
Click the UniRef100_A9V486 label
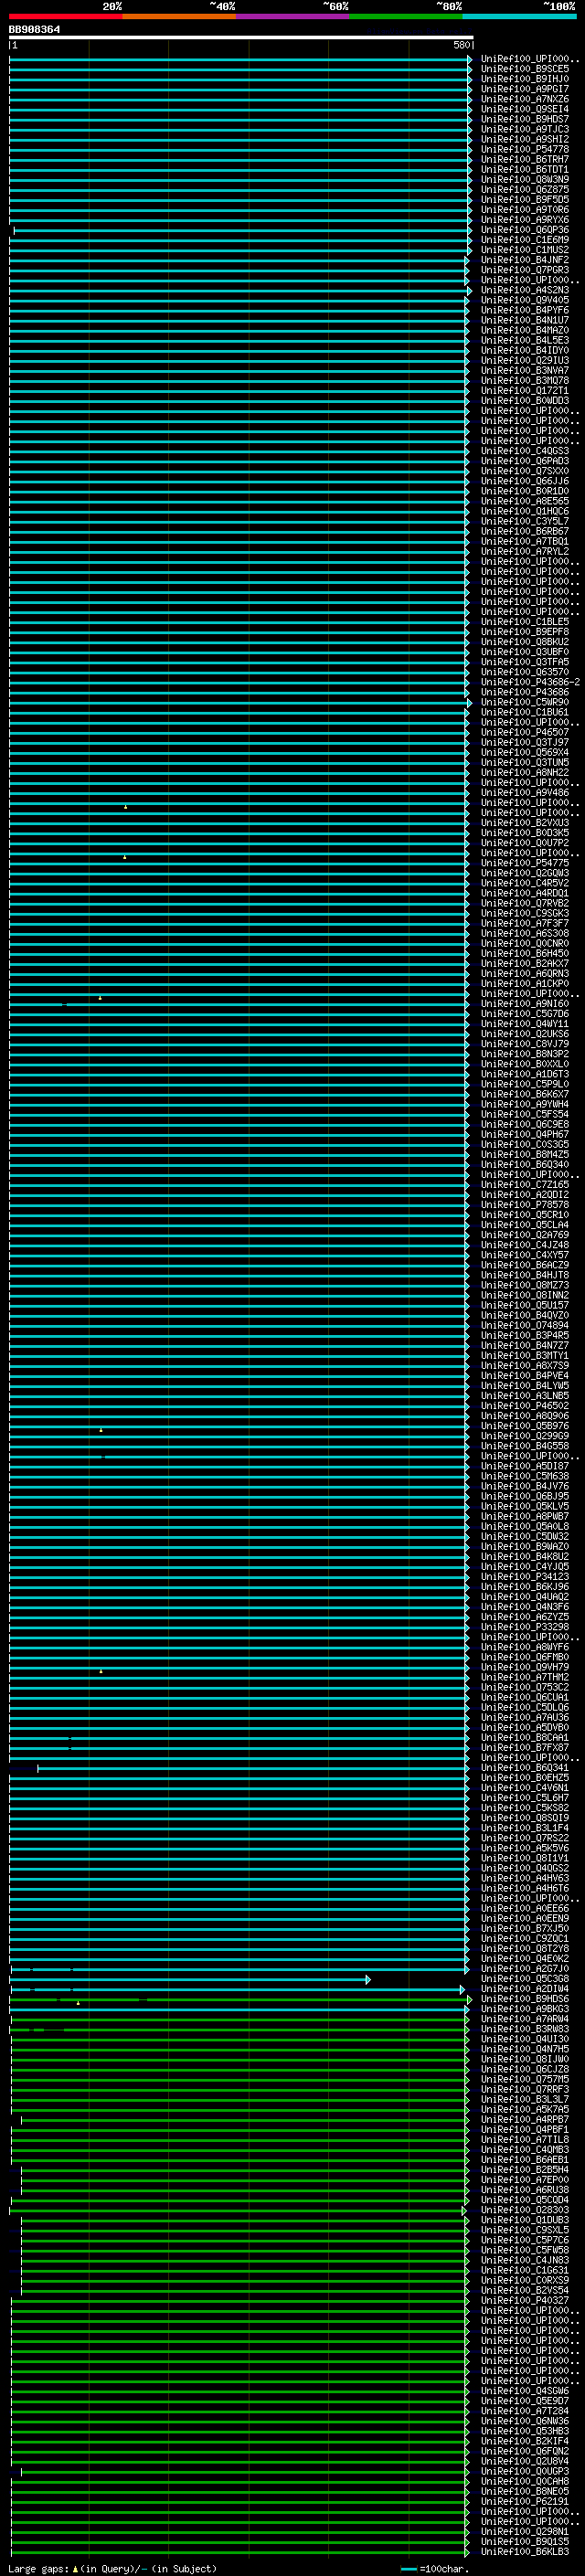[x=525, y=793]
